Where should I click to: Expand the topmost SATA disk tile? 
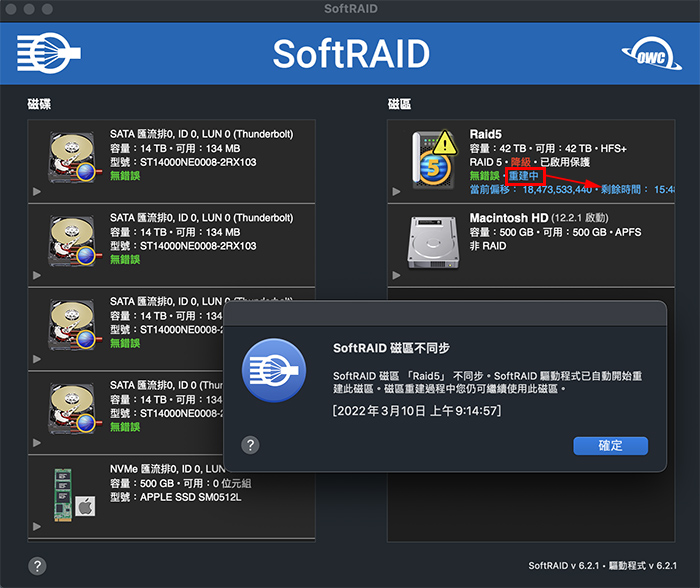point(37,192)
